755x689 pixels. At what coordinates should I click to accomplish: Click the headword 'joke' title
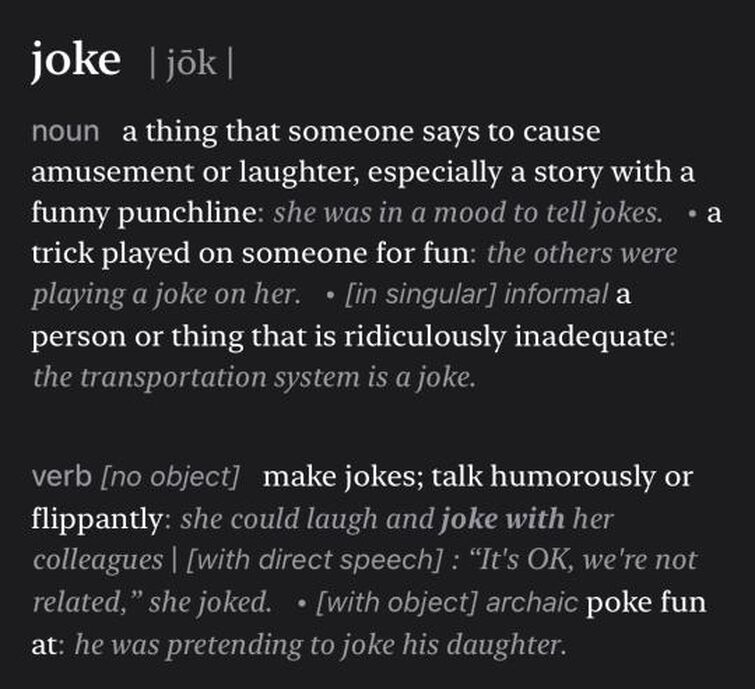coord(76,61)
